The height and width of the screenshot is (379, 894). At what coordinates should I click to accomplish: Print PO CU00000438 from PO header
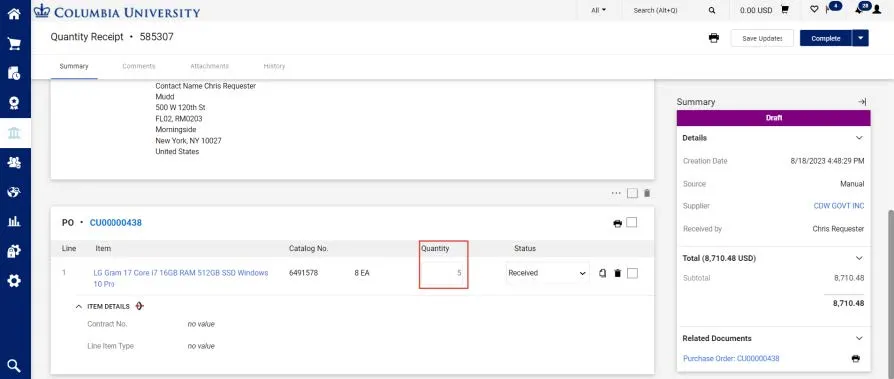tap(617, 223)
